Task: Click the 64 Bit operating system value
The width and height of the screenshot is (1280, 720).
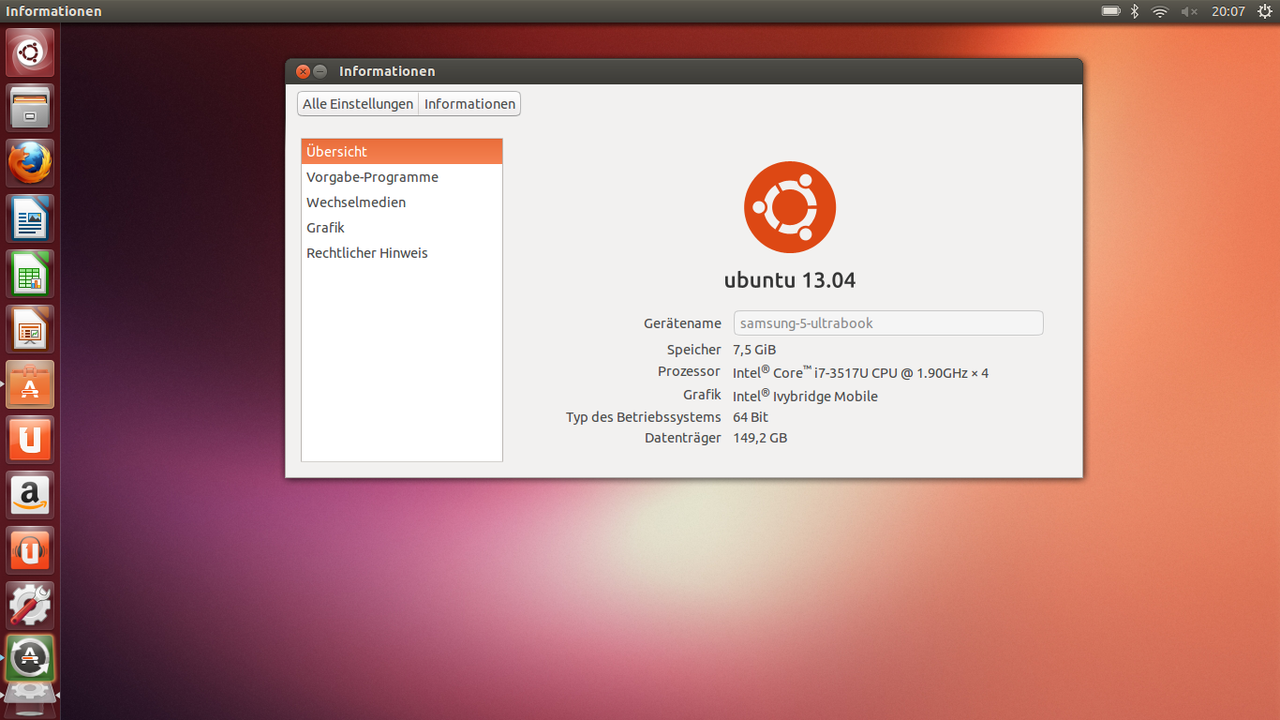Action: pyautogui.click(x=750, y=417)
